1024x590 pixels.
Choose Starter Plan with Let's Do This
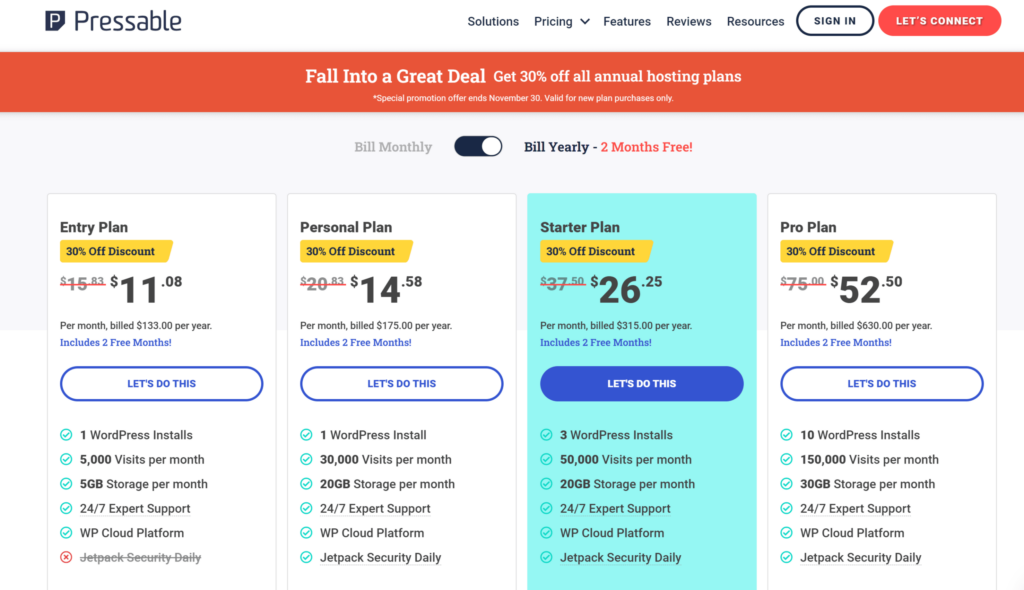642,384
